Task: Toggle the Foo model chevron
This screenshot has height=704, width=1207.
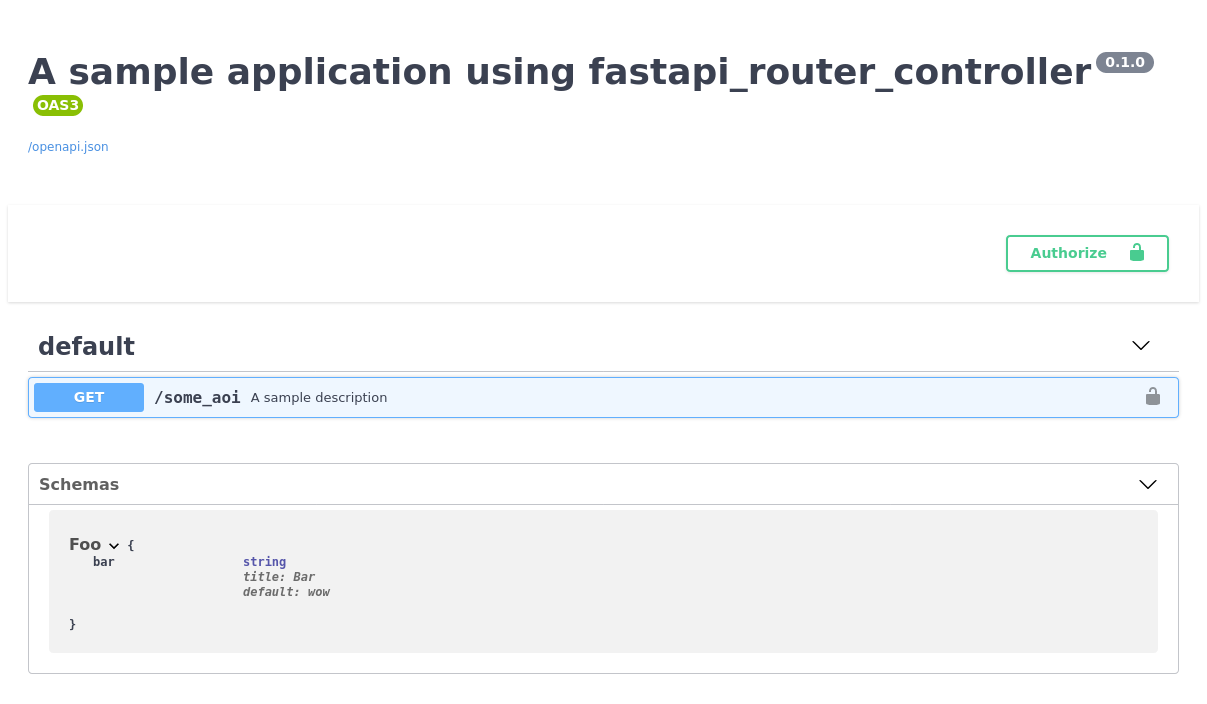Action: pos(114,546)
